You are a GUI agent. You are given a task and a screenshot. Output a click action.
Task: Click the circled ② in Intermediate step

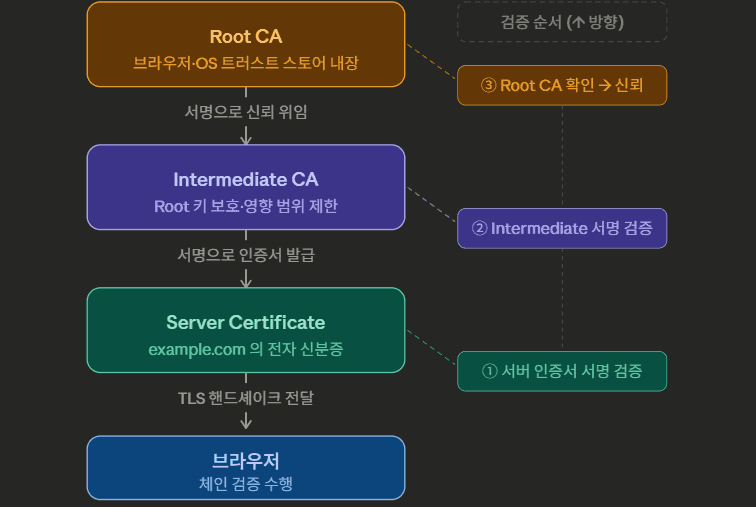(x=479, y=228)
